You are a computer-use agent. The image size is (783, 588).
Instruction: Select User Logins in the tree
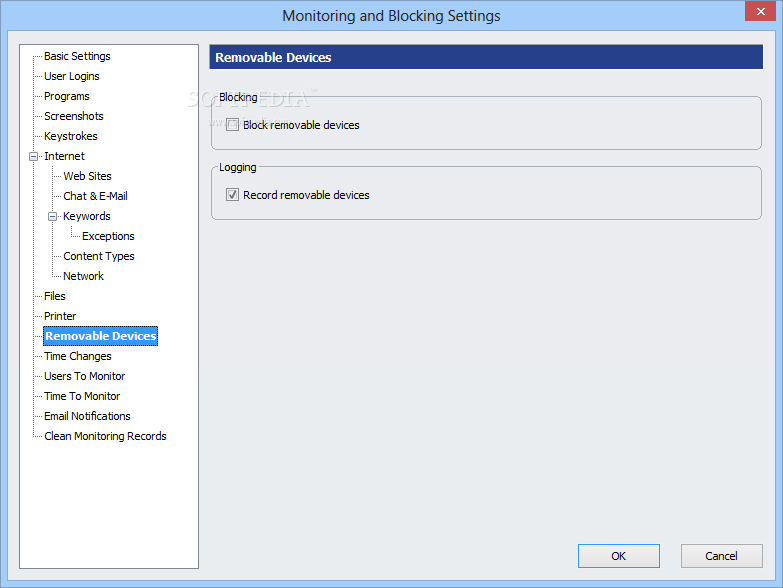[72, 76]
